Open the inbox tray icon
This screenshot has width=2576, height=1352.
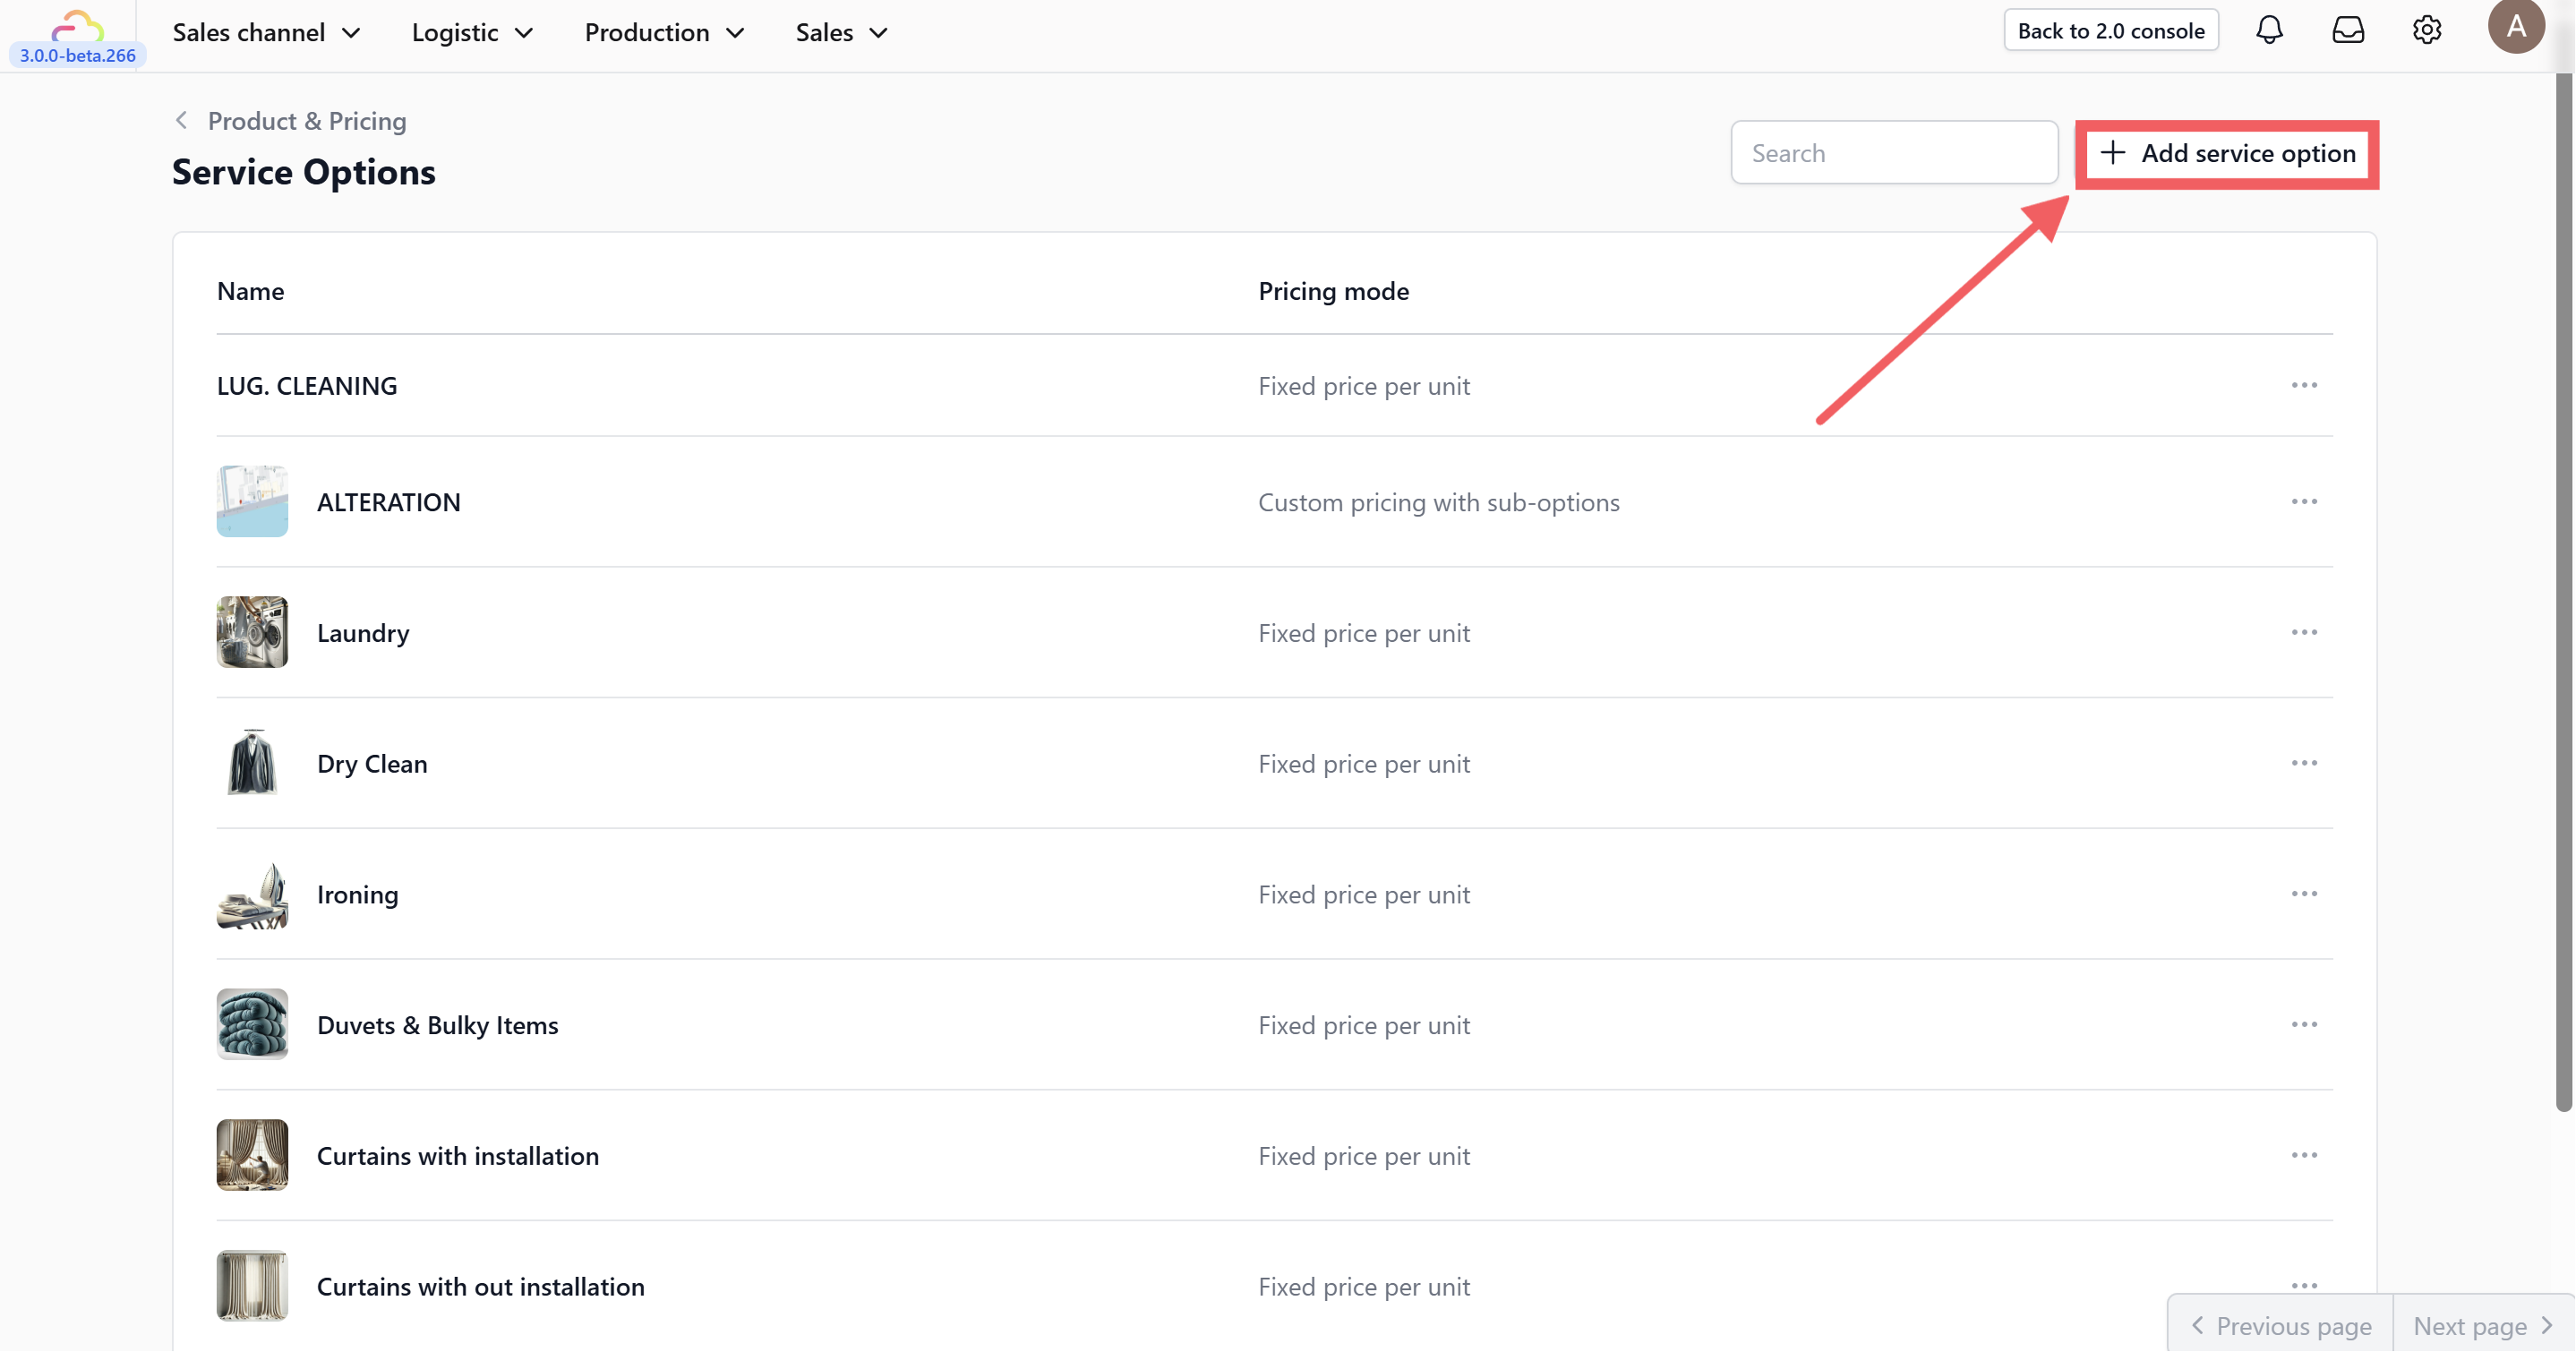(2348, 30)
